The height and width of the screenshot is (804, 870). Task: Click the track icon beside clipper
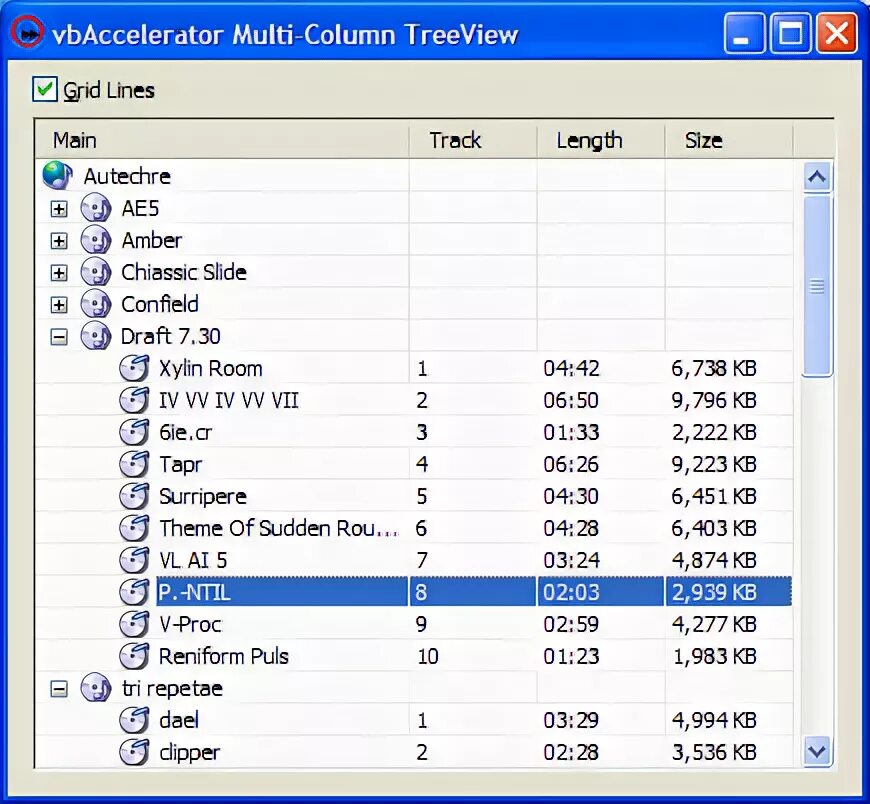point(134,752)
